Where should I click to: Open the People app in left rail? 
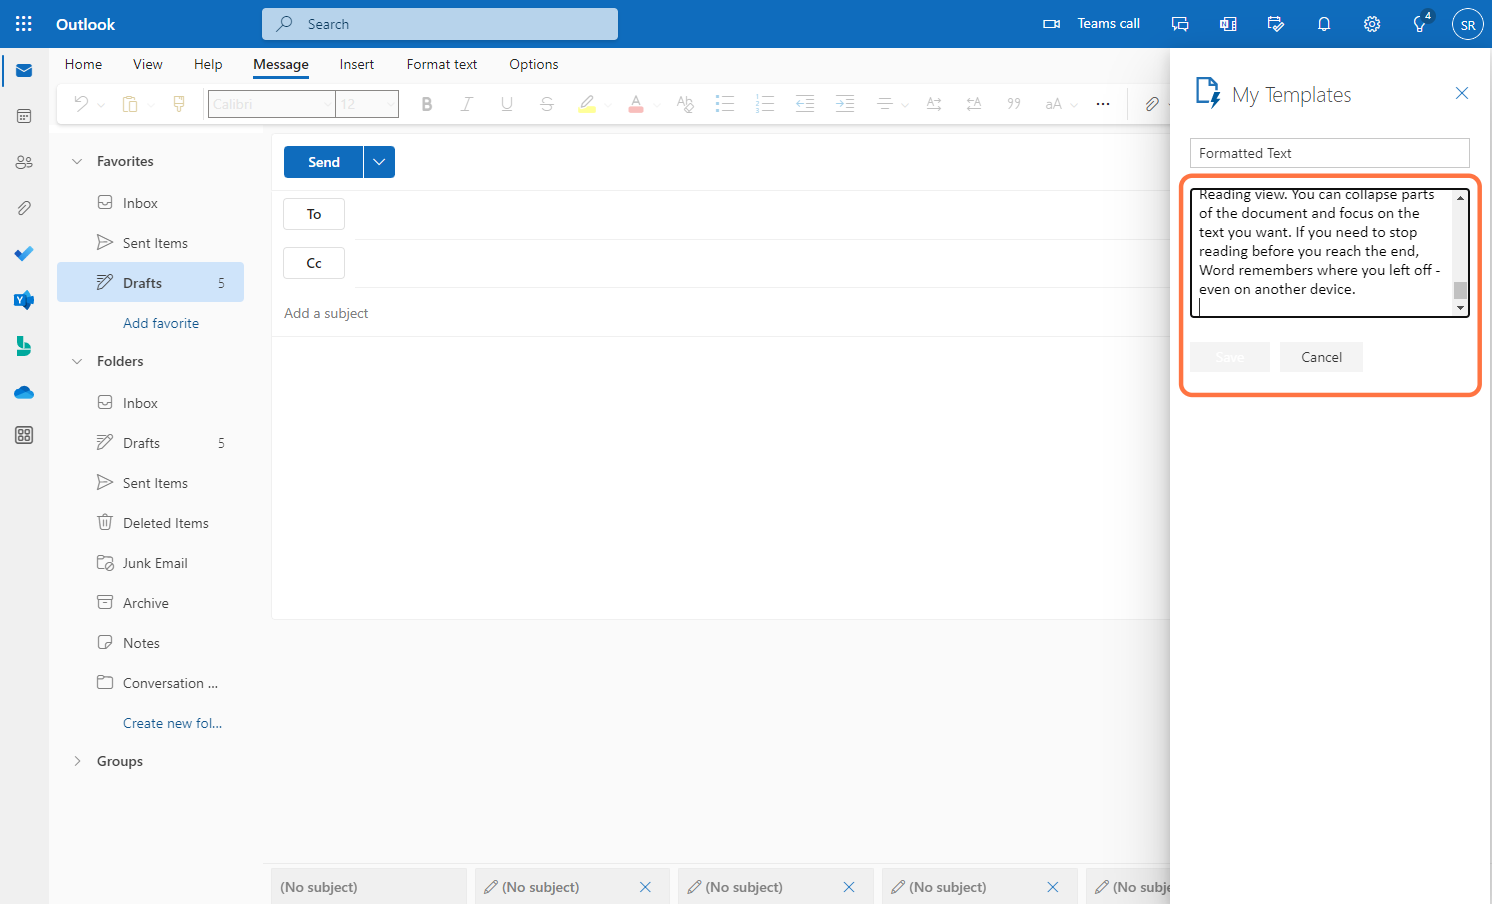pyautogui.click(x=24, y=162)
